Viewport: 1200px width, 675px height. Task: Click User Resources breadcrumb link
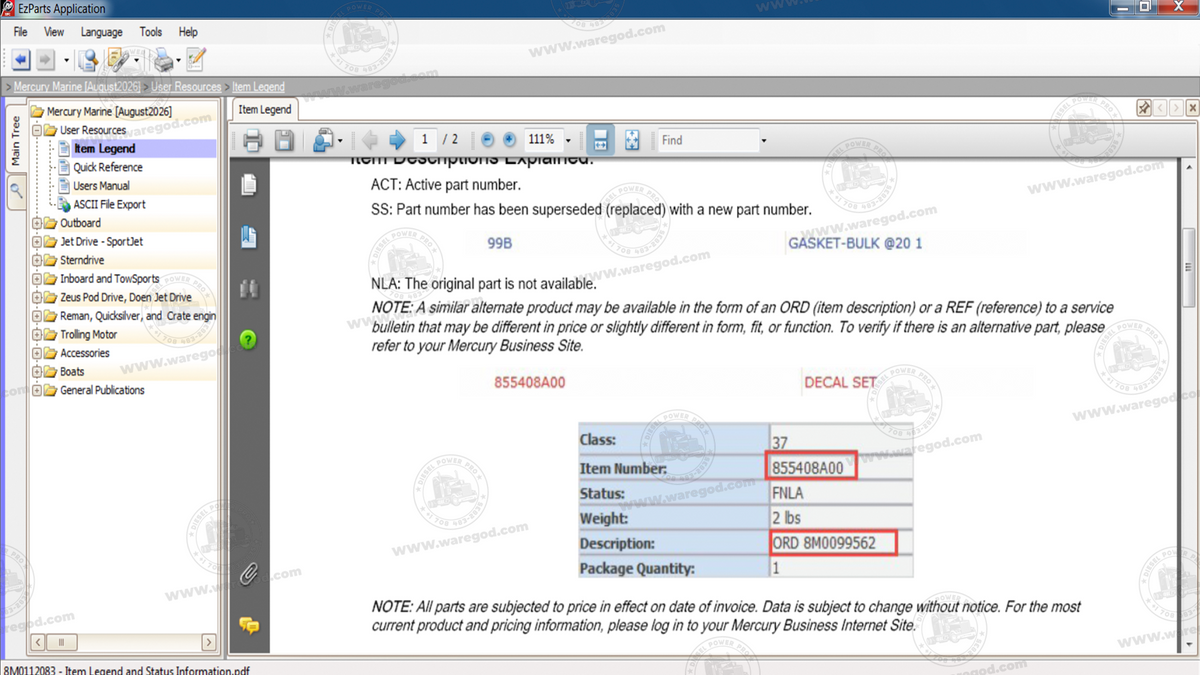(x=186, y=87)
